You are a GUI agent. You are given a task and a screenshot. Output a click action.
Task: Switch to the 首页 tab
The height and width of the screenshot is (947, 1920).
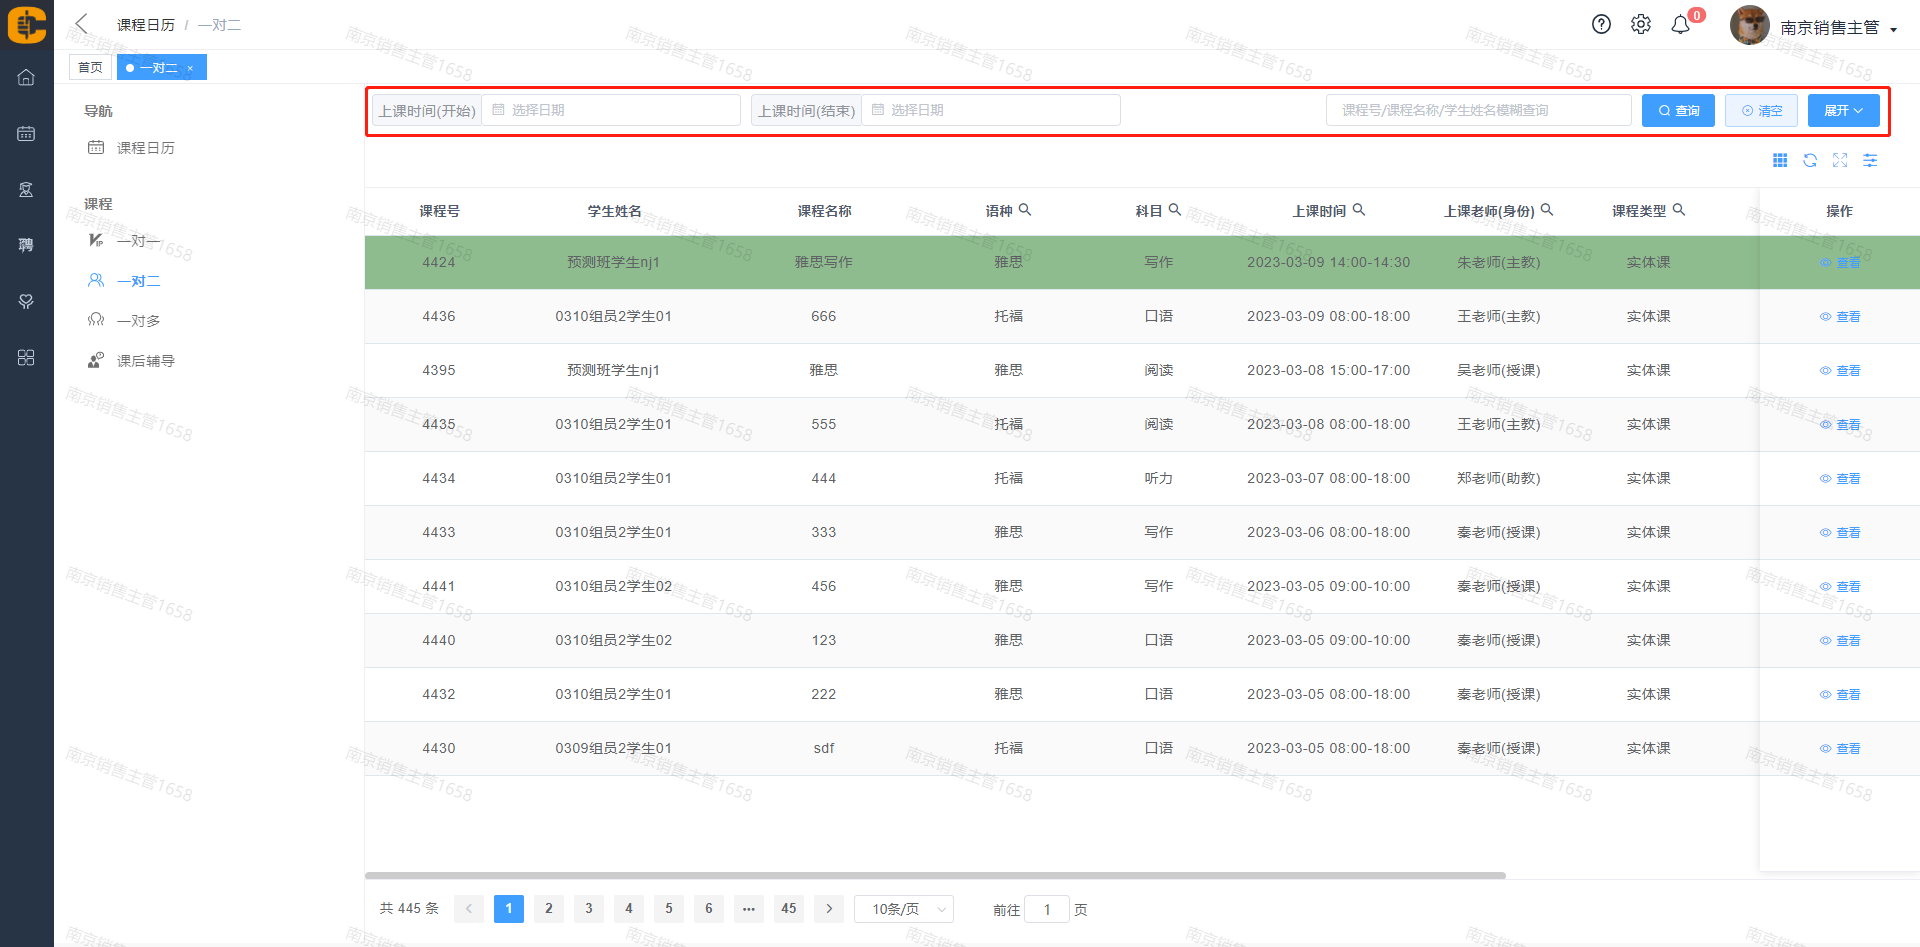(90, 68)
